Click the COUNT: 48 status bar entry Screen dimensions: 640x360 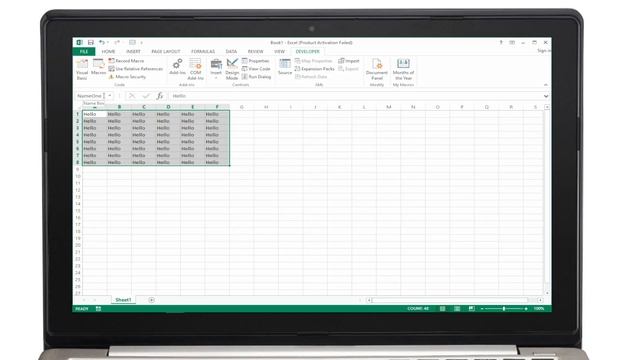tap(418, 309)
